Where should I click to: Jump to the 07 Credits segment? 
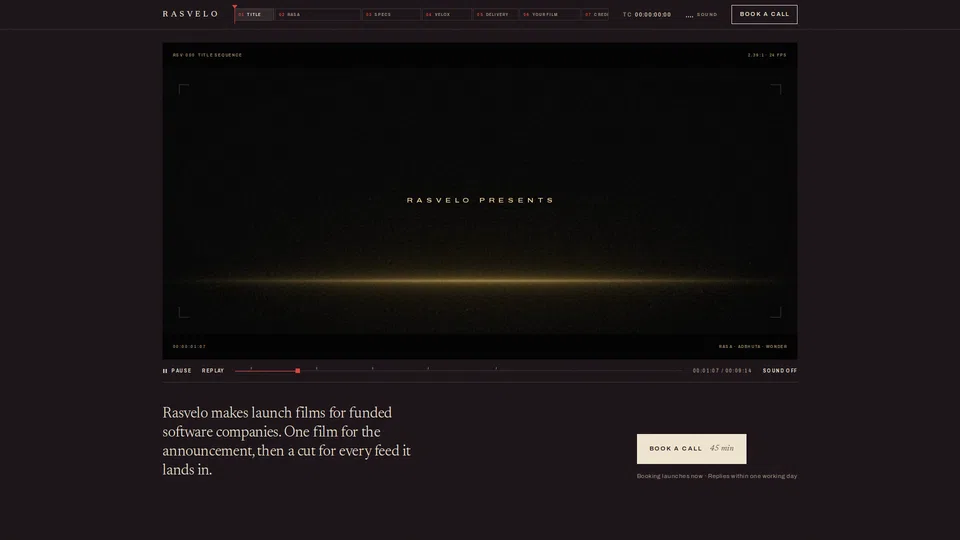(595, 14)
